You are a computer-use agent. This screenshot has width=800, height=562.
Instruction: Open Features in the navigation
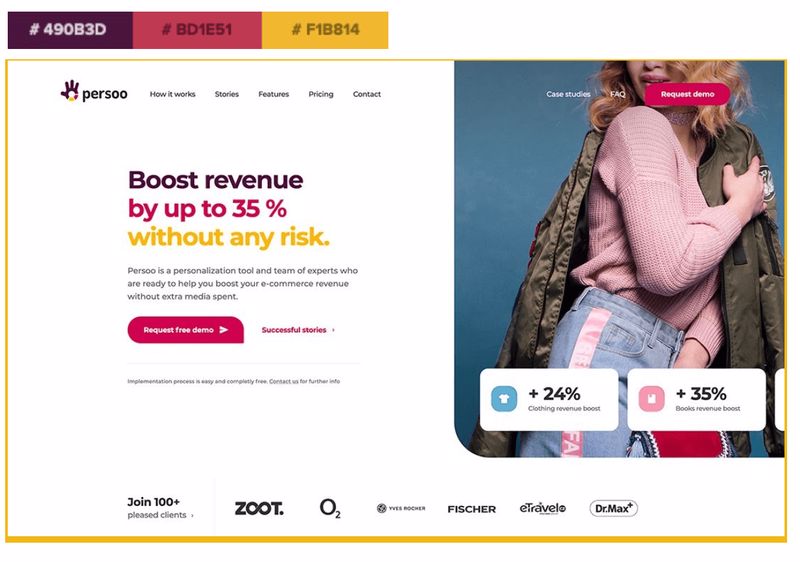[x=273, y=94]
